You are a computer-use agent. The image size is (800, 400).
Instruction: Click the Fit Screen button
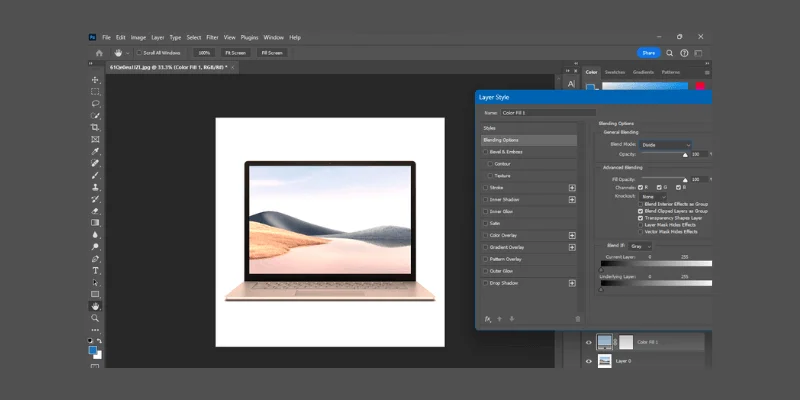click(x=235, y=53)
